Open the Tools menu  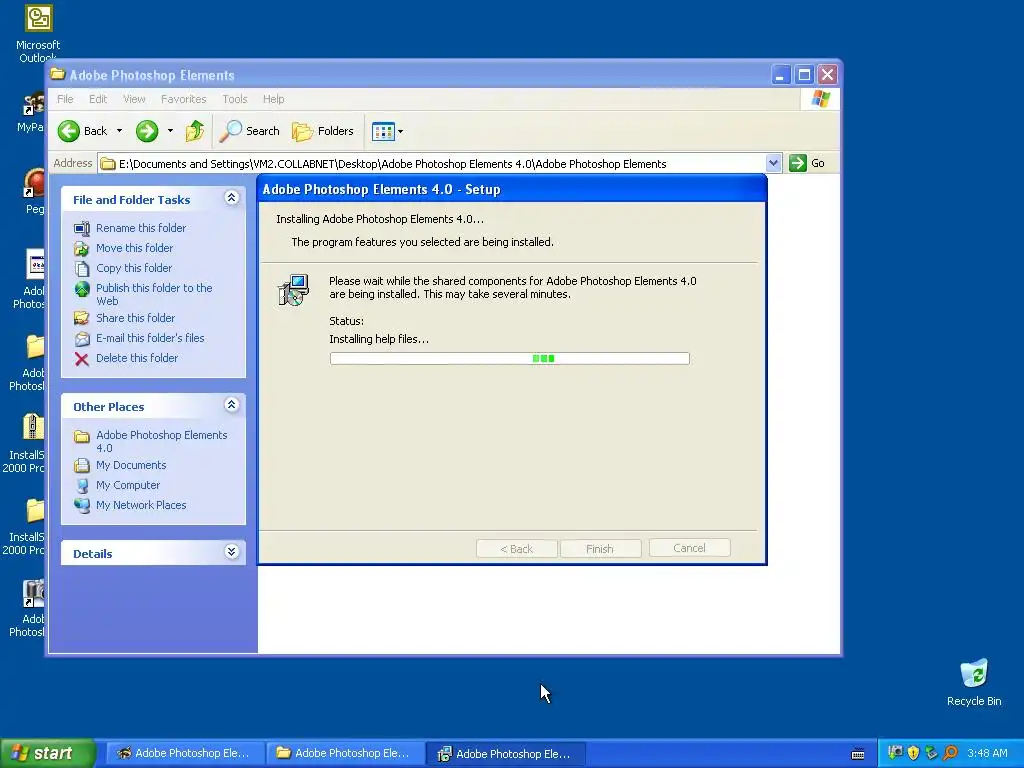(x=234, y=99)
